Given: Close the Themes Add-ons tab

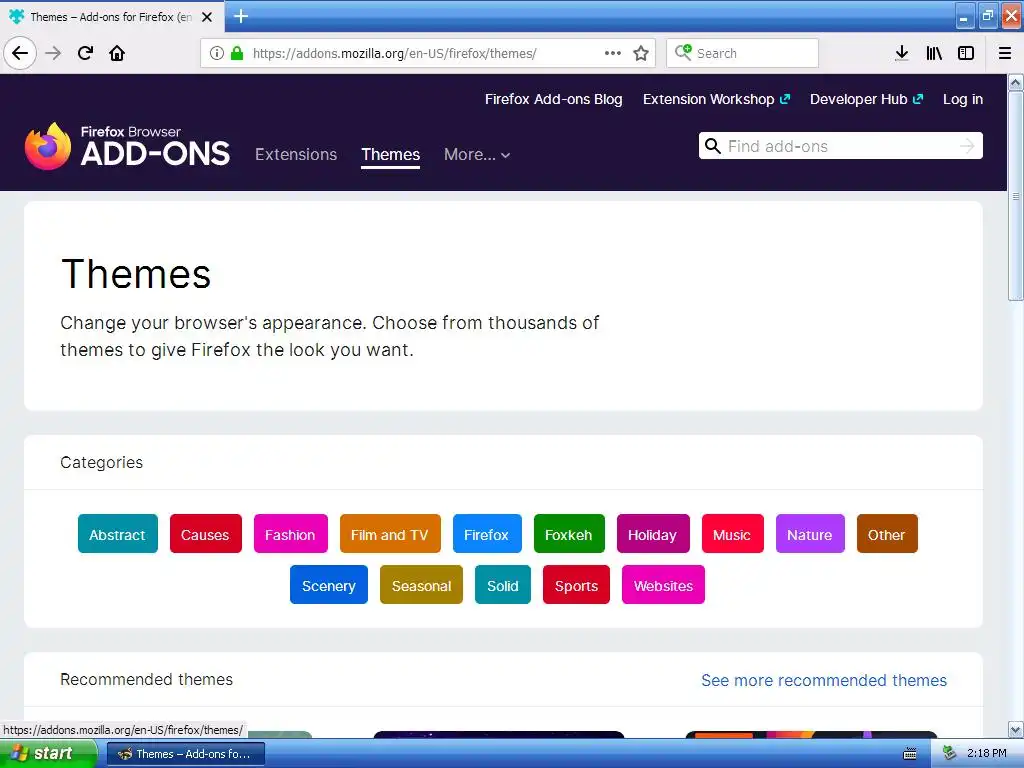Looking at the screenshot, I should [x=207, y=17].
